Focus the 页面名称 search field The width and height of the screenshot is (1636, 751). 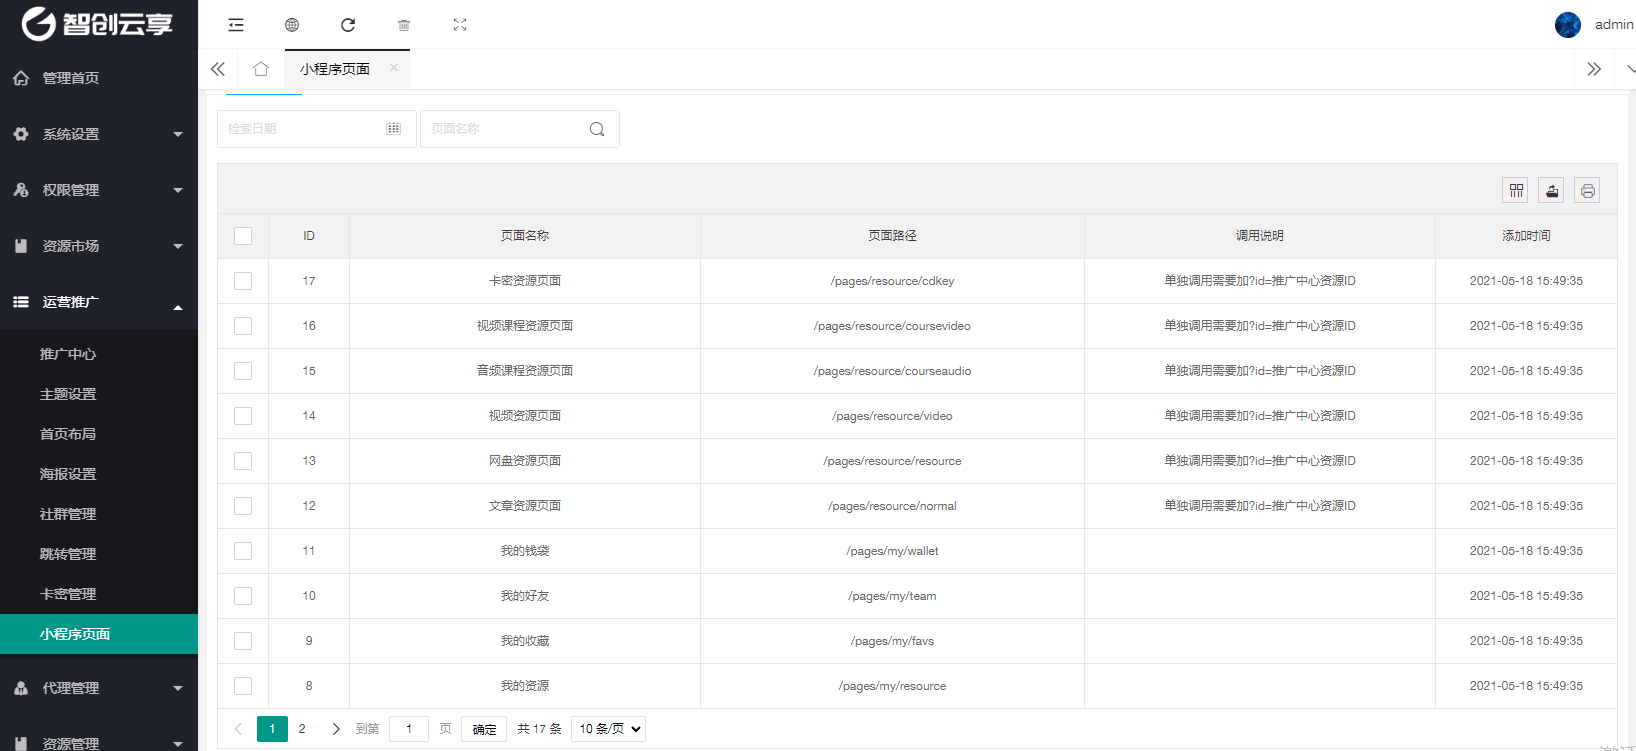pos(519,129)
